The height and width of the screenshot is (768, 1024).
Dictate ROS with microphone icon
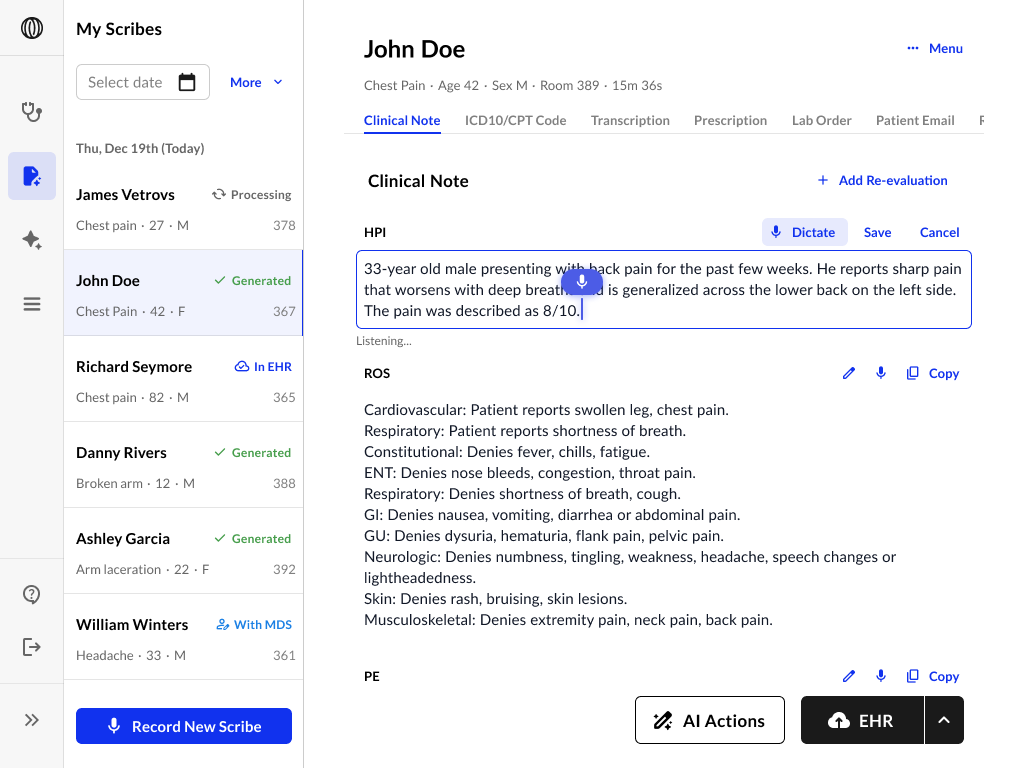tap(880, 373)
